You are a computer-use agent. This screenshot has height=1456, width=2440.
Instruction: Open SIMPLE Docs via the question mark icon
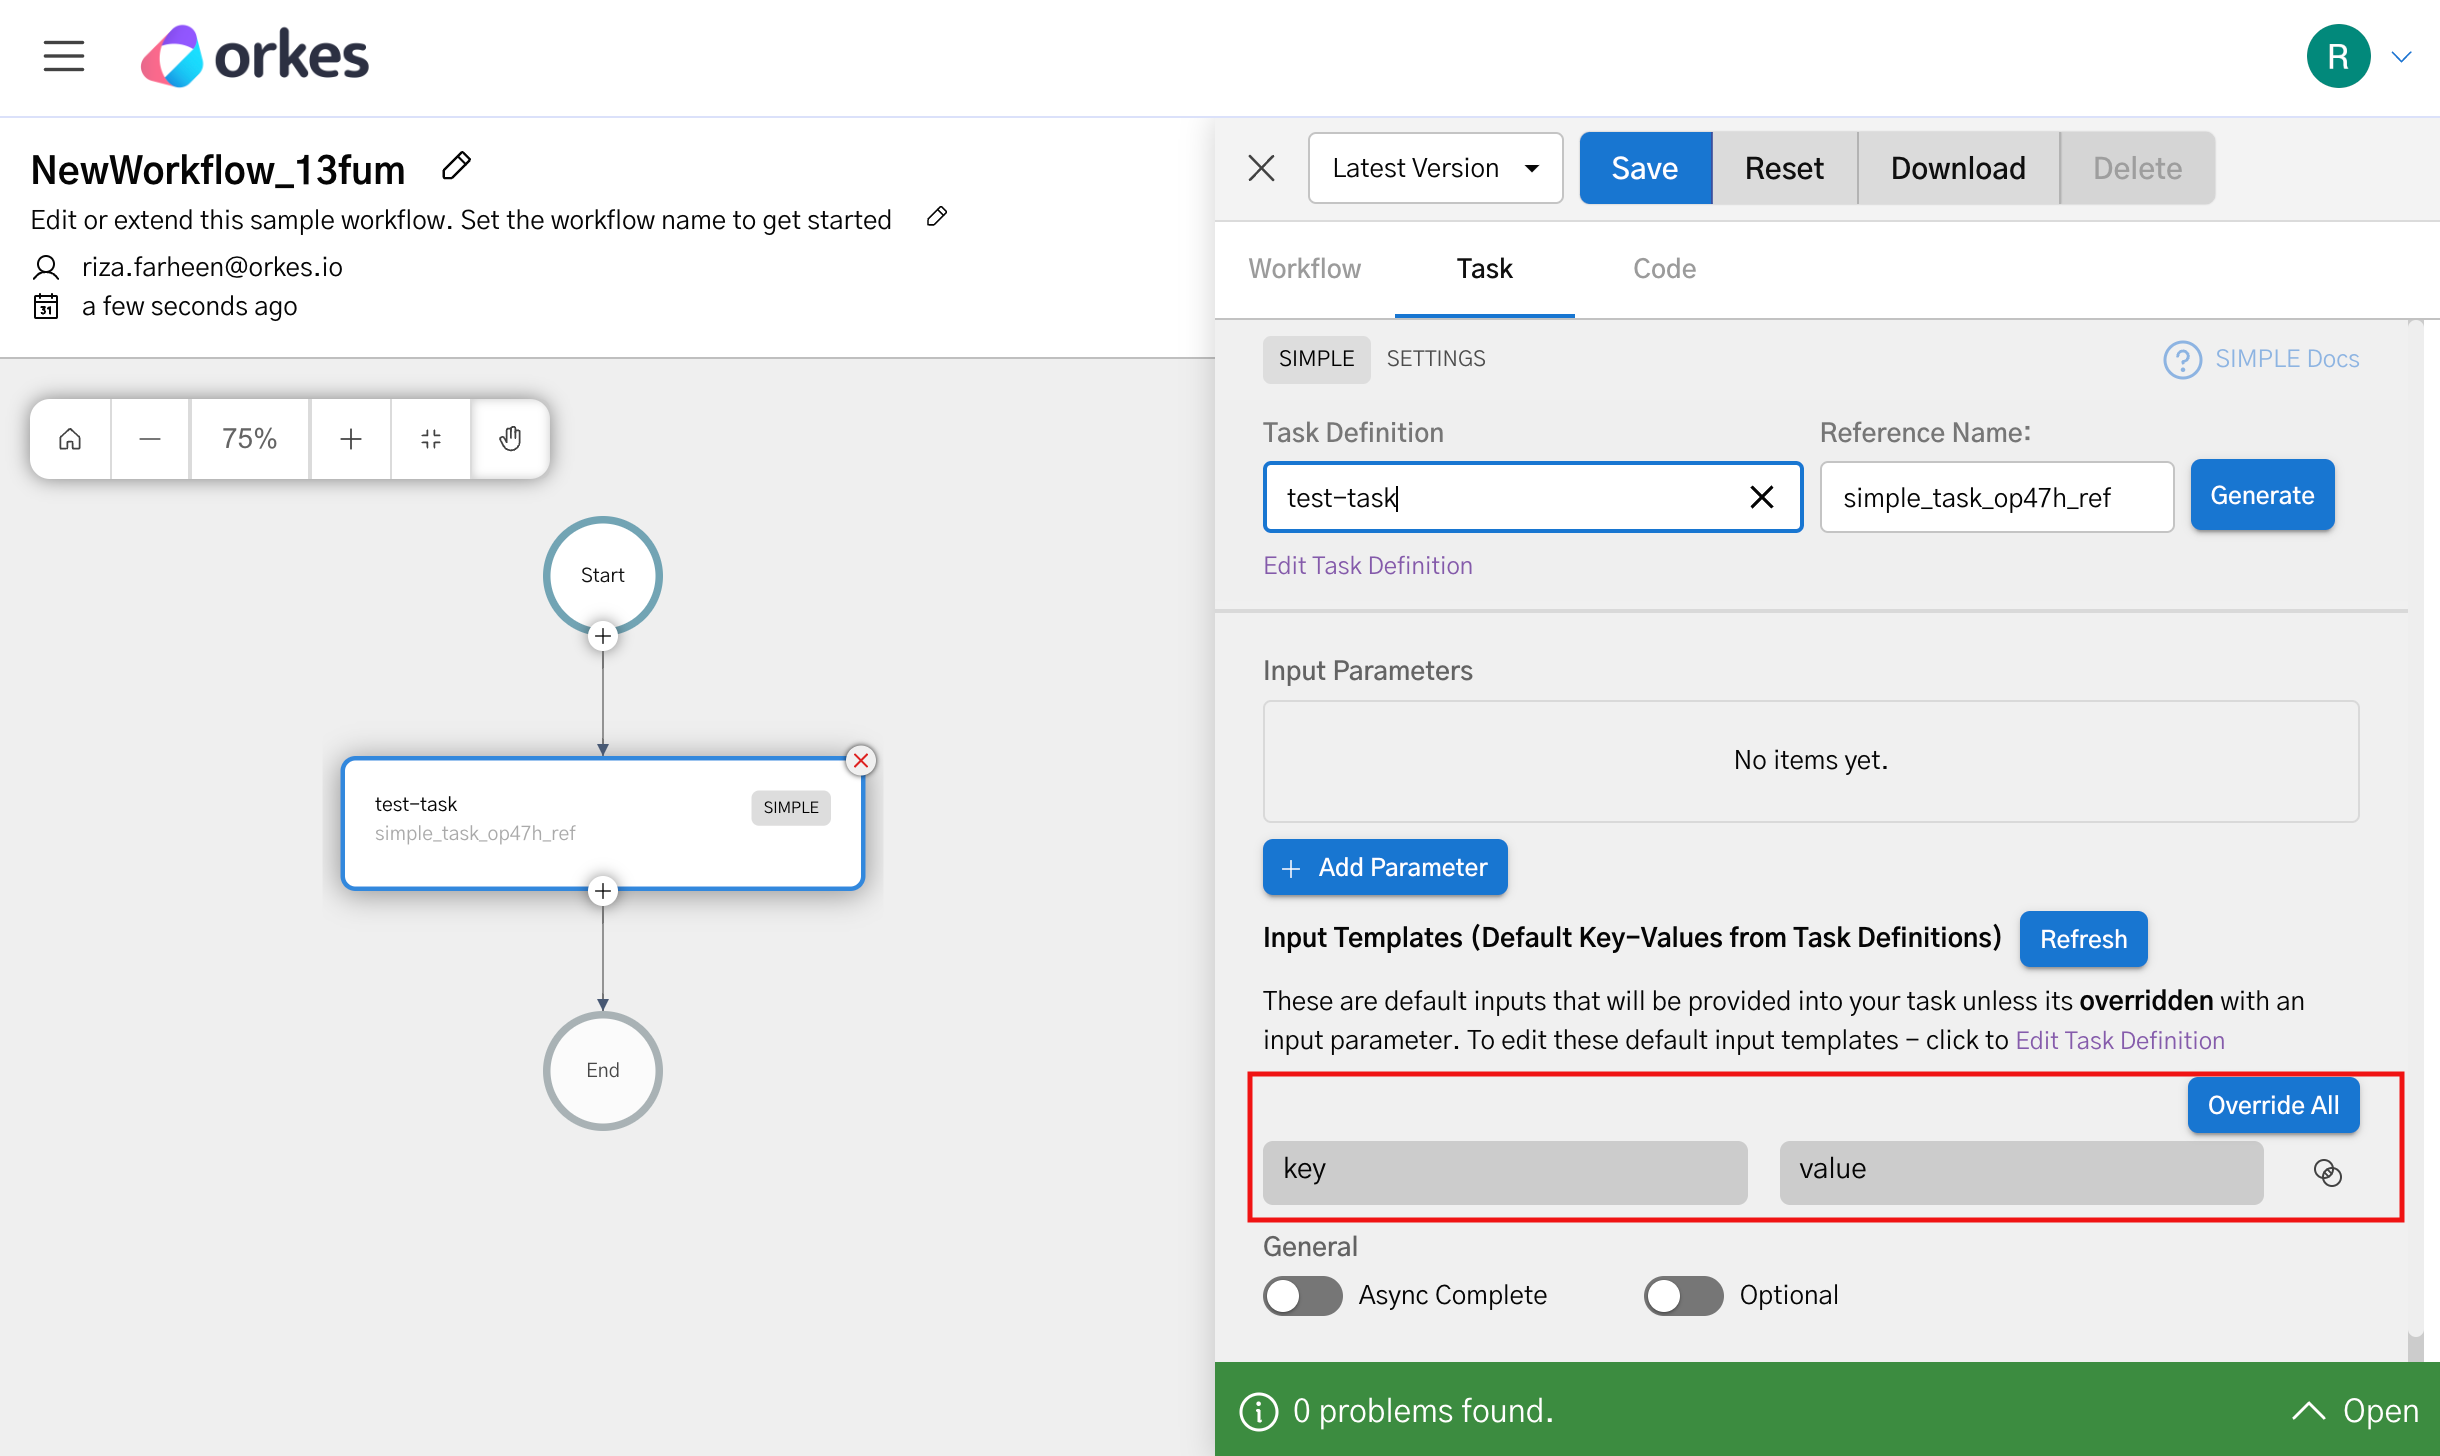2183,359
